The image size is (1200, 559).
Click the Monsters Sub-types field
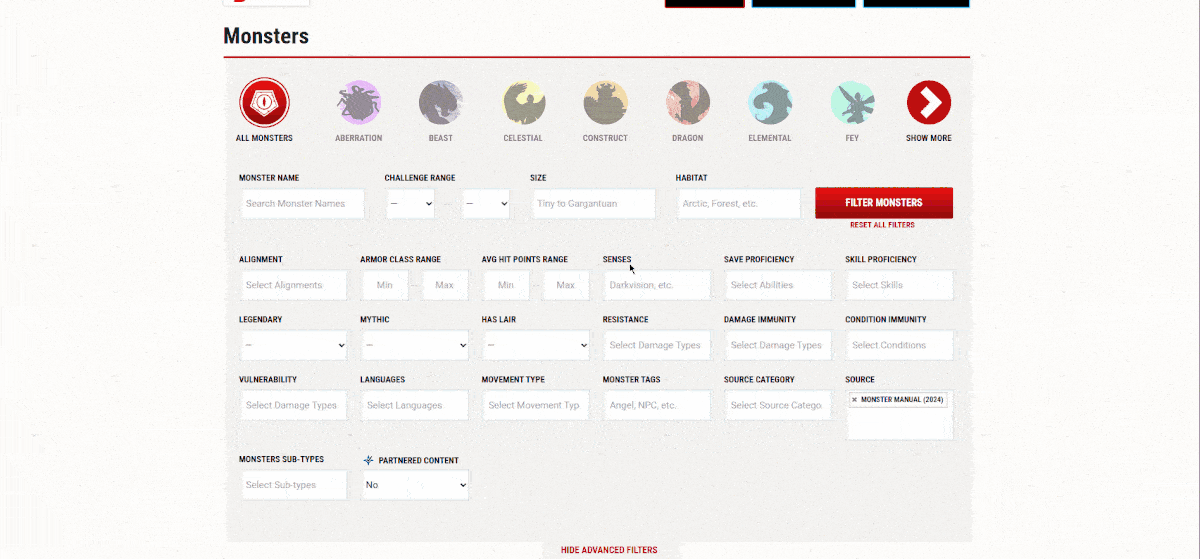293,485
